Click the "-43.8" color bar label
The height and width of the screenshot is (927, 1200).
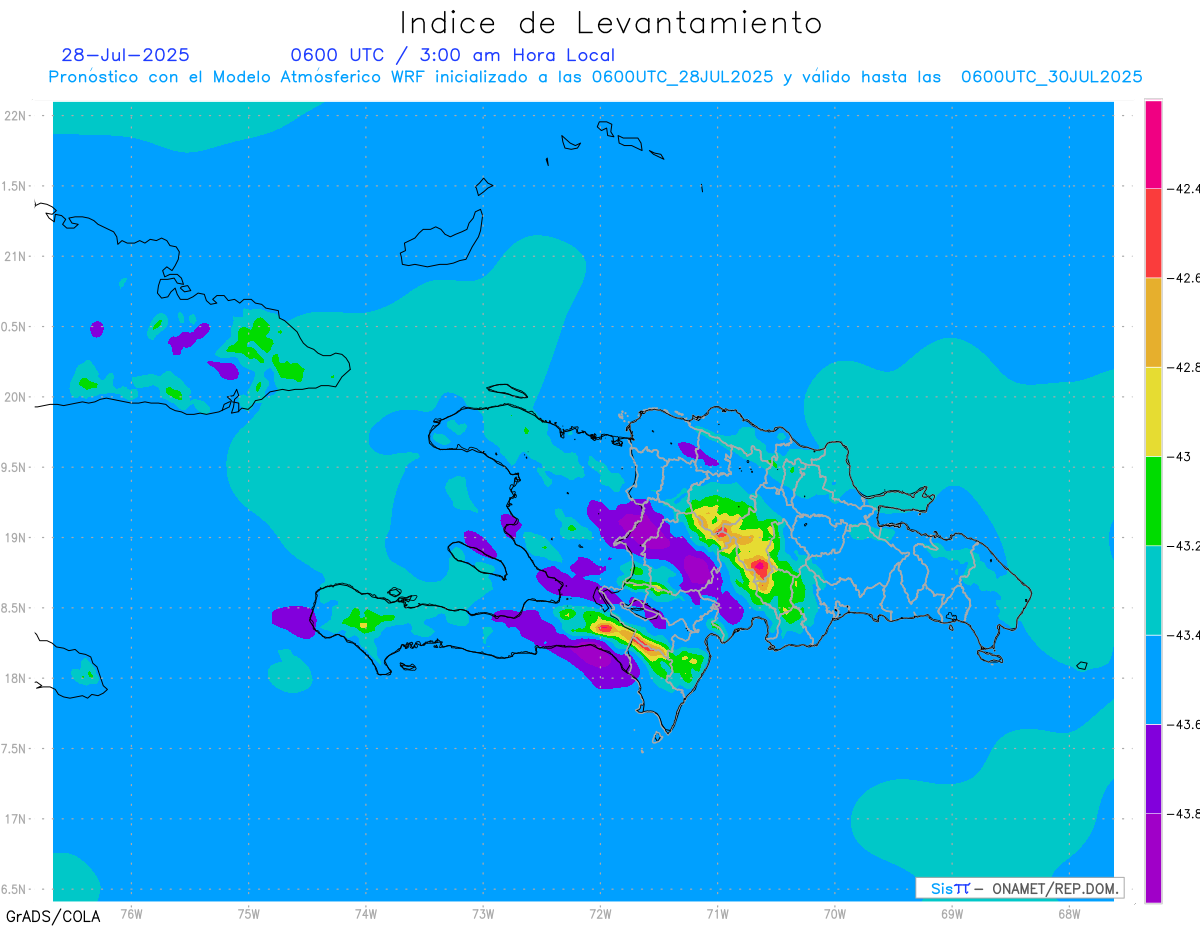[1184, 813]
